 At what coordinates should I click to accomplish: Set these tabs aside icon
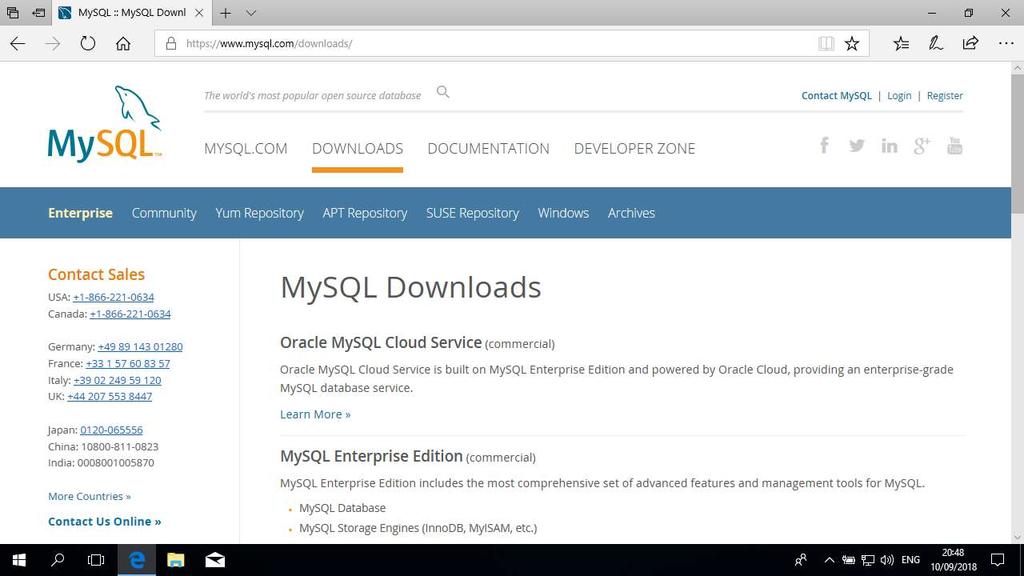pos(39,12)
